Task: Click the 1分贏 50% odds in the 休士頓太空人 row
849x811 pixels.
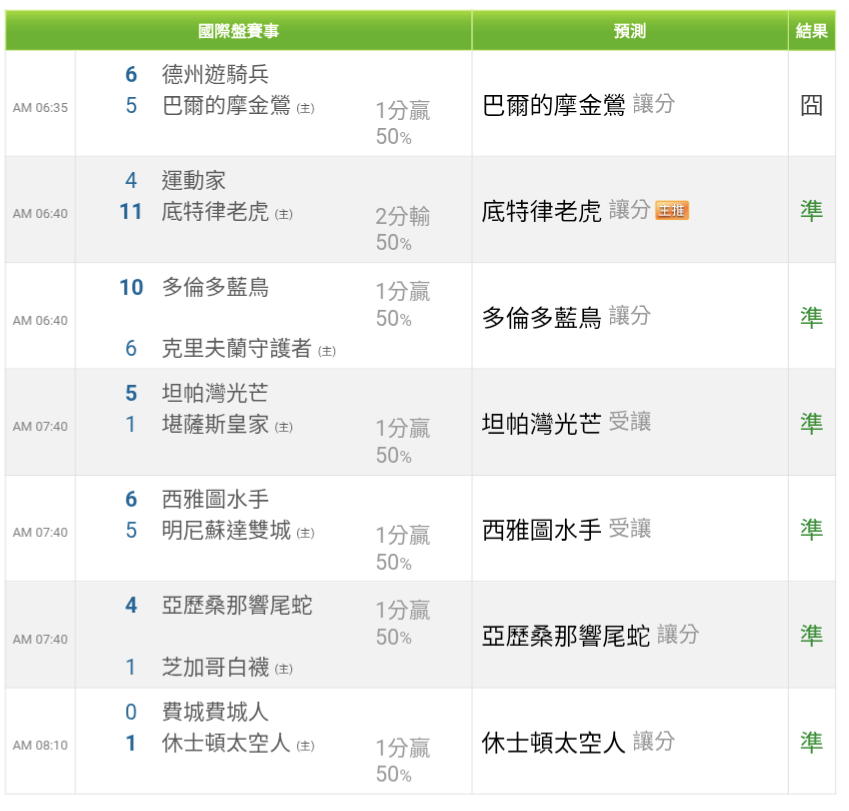Action: click(x=403, y=761)
